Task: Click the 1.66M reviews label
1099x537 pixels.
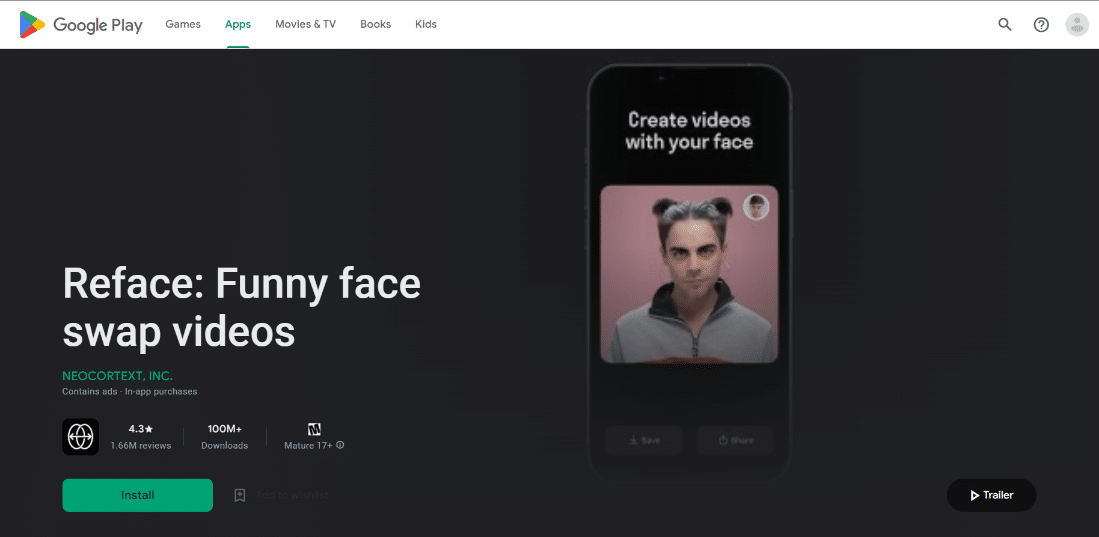Action: coord(141,446)
